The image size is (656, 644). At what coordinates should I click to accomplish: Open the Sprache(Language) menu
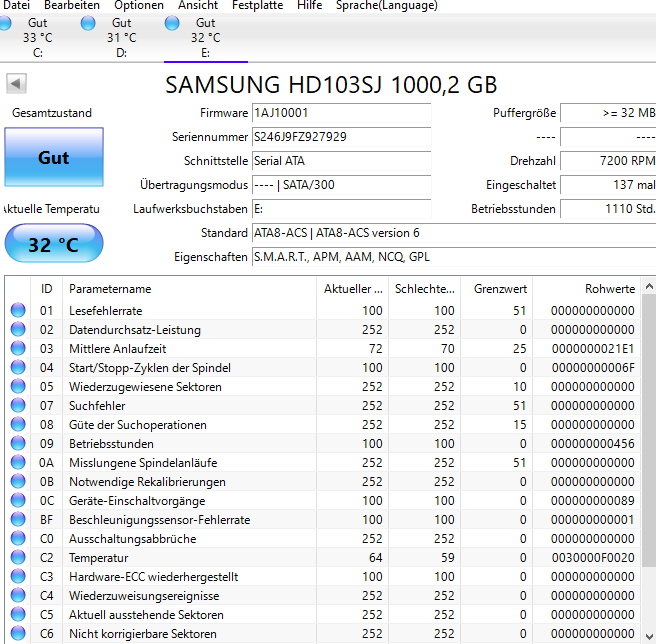(387, 5)
